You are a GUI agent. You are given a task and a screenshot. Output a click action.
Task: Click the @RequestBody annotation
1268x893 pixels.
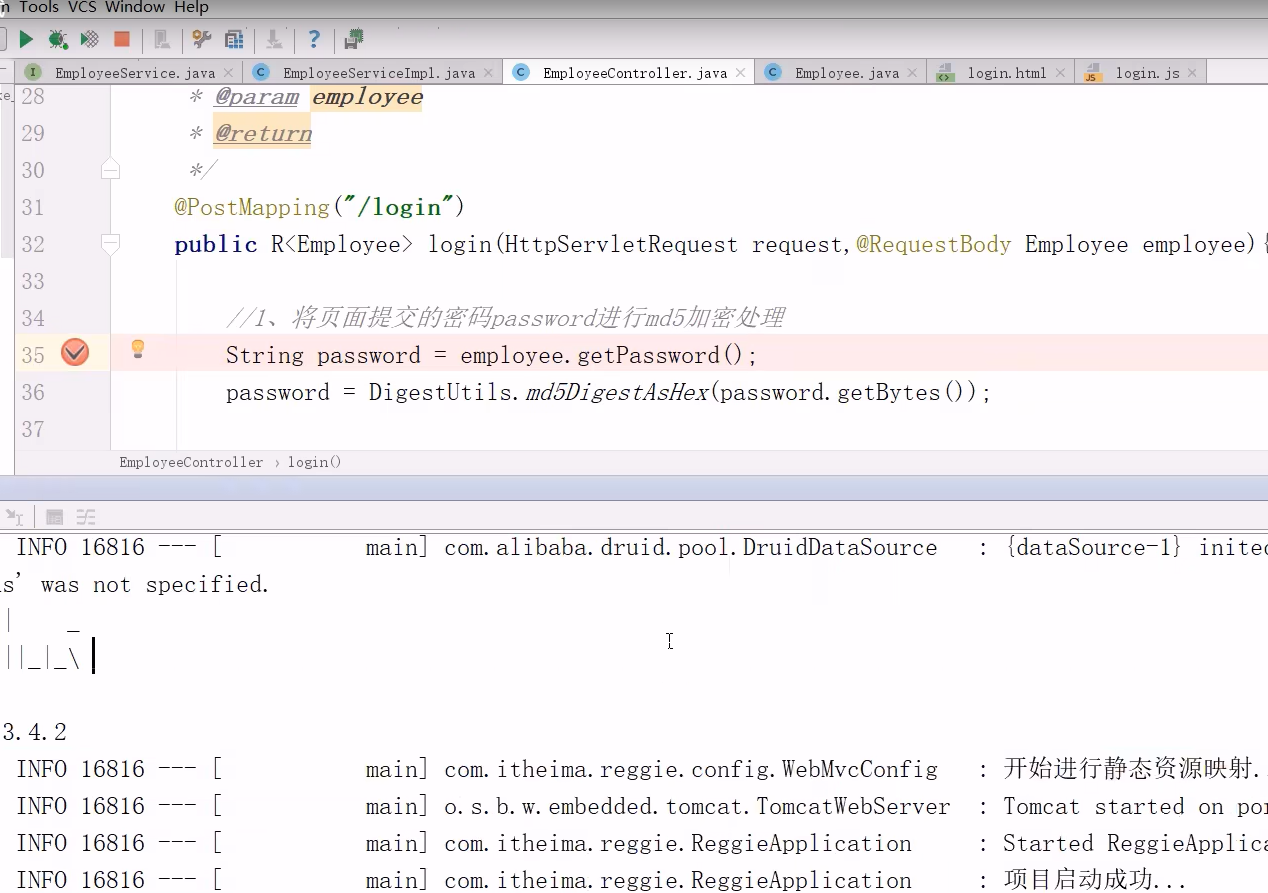933,244
